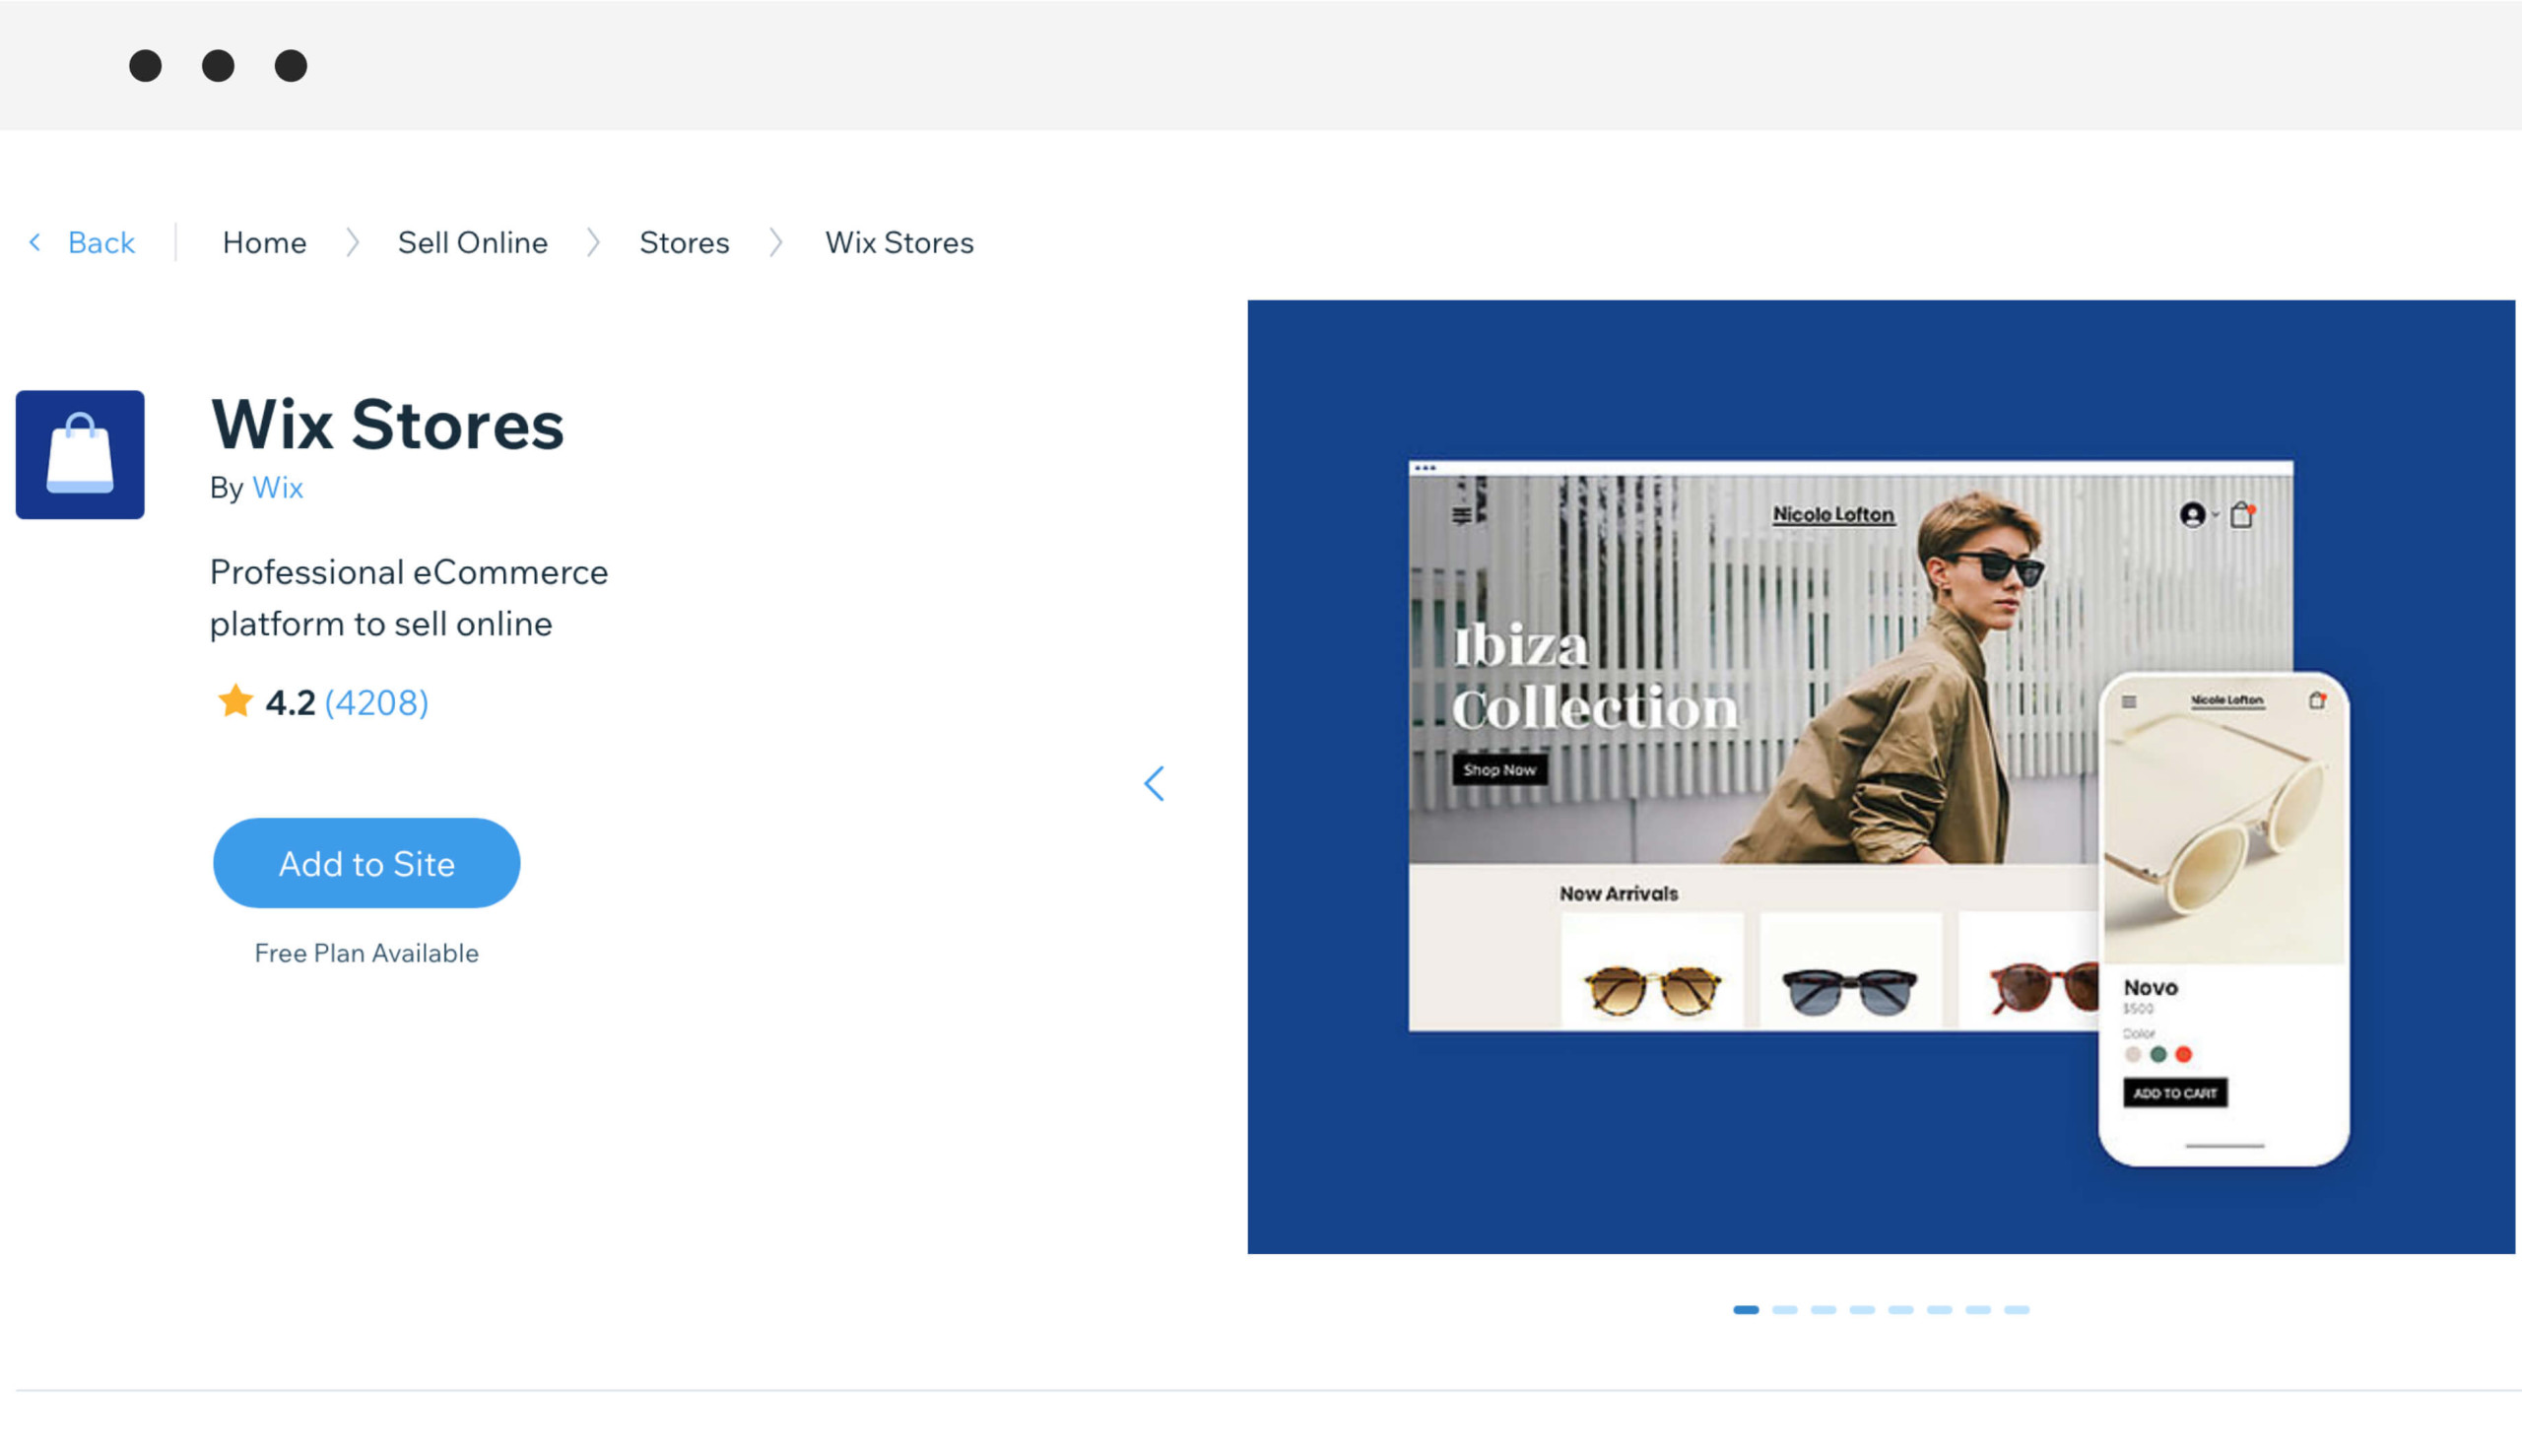This screenshot has width=2522, height=1456.
Task: Select the last carousel indicator
Action: (x=2016, y=1310)
